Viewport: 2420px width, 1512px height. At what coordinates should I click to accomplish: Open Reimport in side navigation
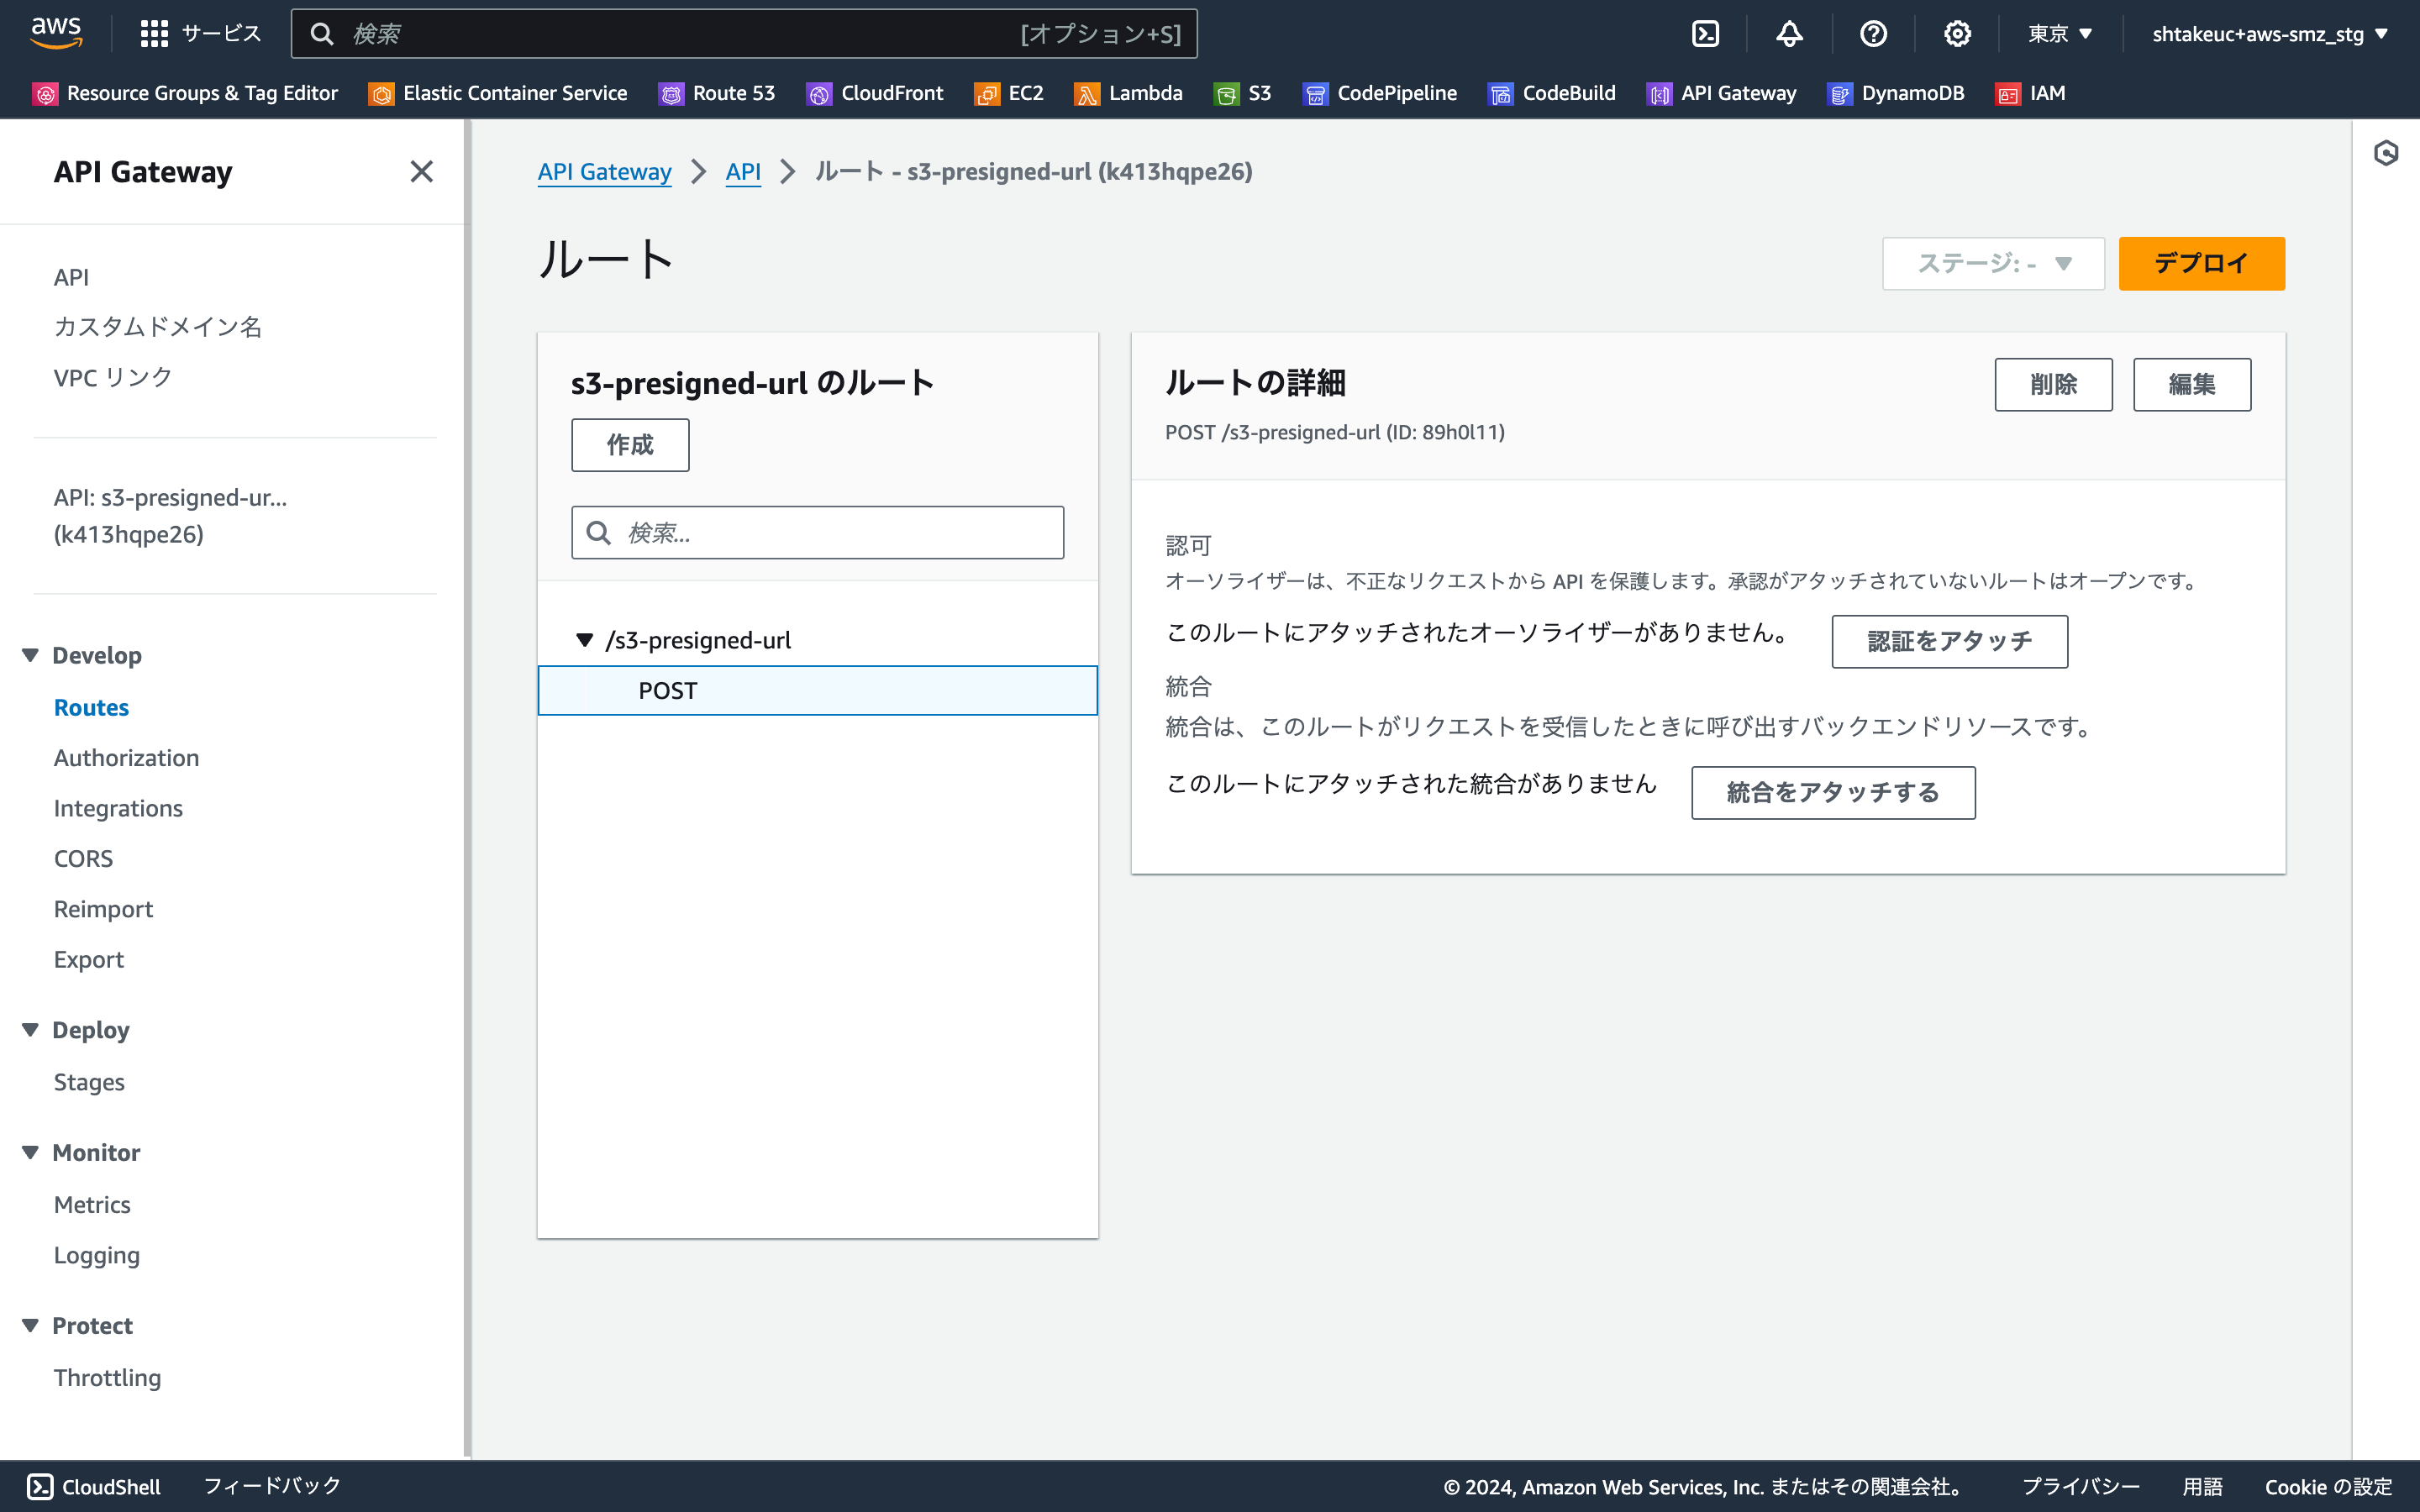tap(103, 909)
